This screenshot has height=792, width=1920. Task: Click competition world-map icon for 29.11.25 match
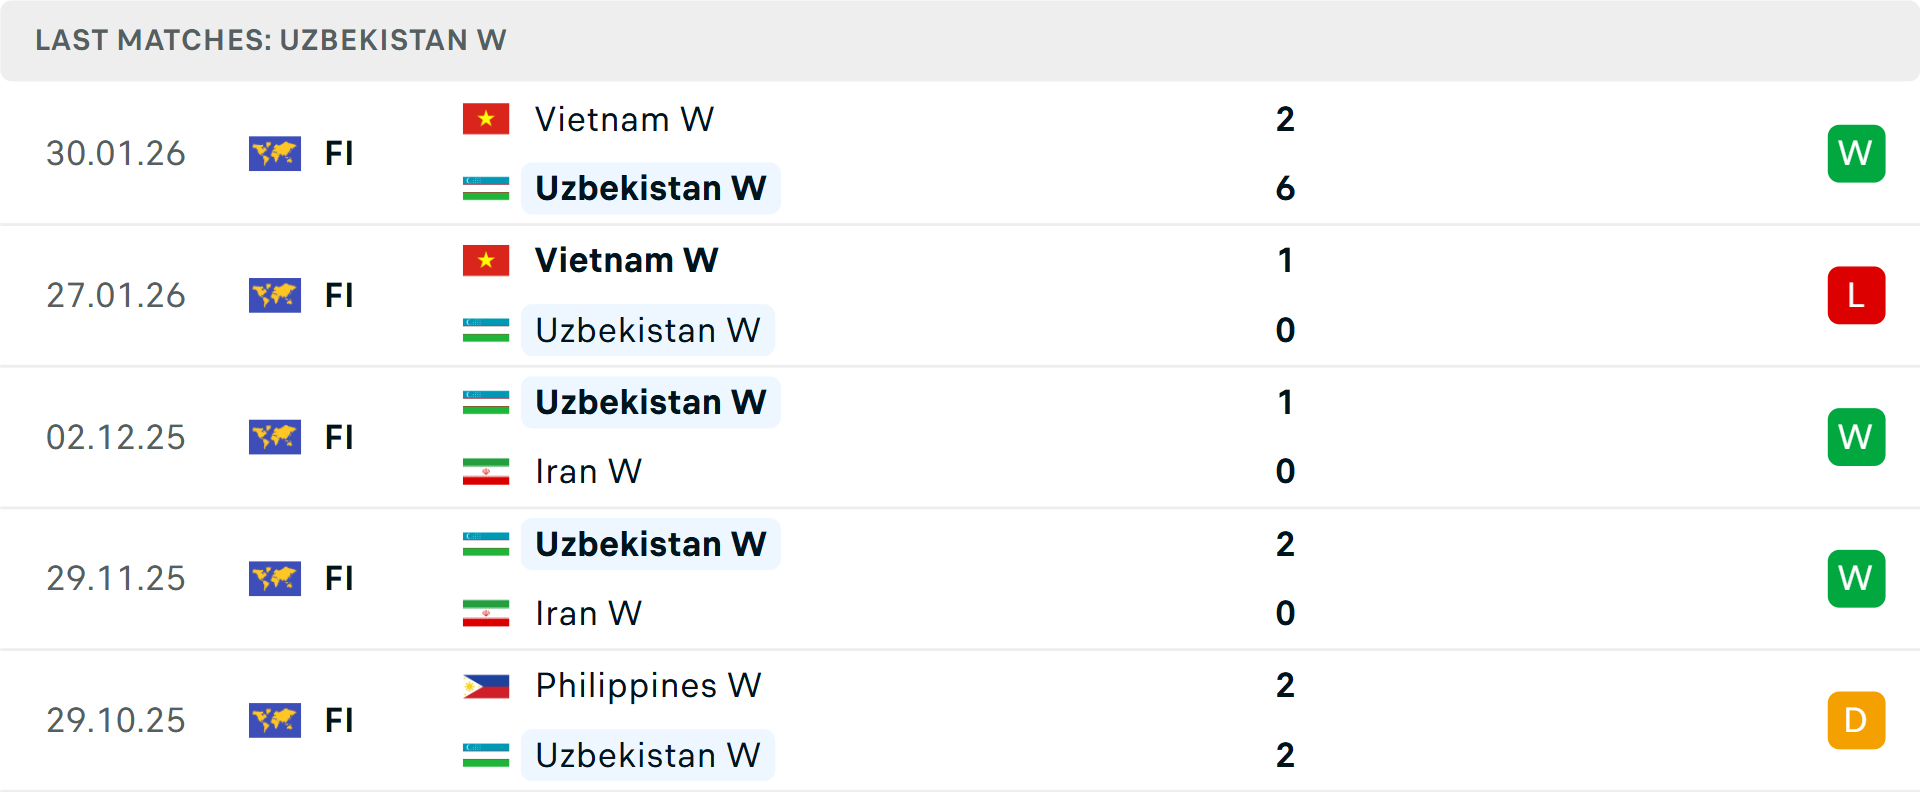pos(275,578)
